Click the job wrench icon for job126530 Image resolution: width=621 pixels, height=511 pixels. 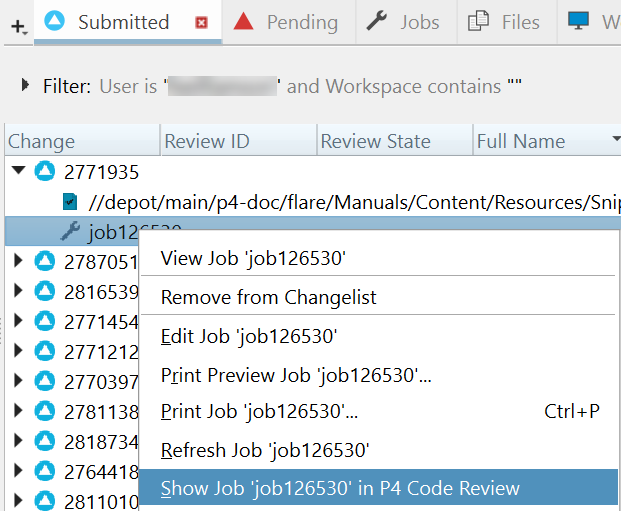point(70,232)
